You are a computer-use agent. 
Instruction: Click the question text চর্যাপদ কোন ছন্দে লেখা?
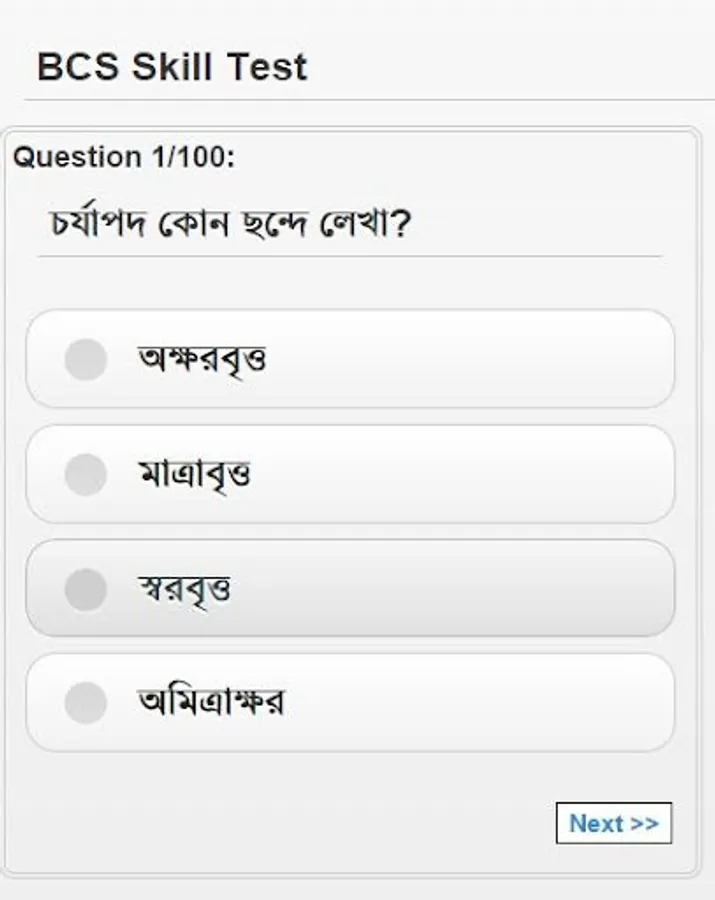click(x=230, y=223)
